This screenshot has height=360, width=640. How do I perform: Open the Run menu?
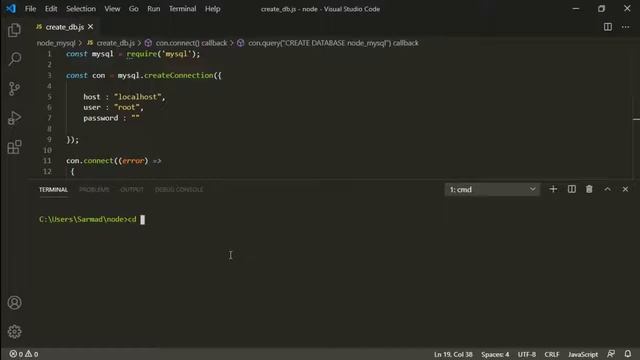pos(154,9)
